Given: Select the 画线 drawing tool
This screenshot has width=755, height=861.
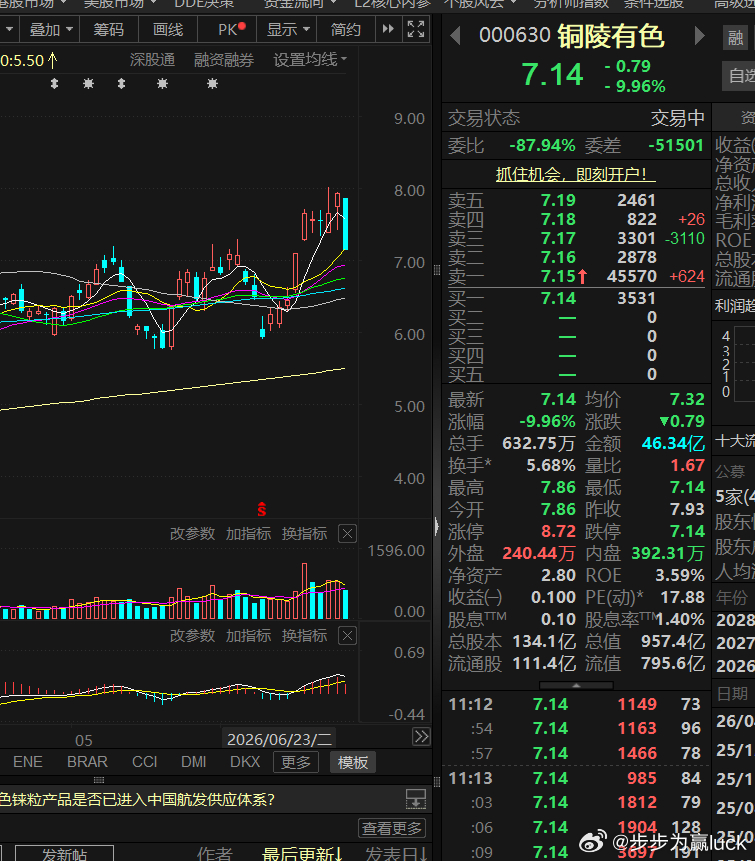Looking at the screenshot, I should pos(168,30).
